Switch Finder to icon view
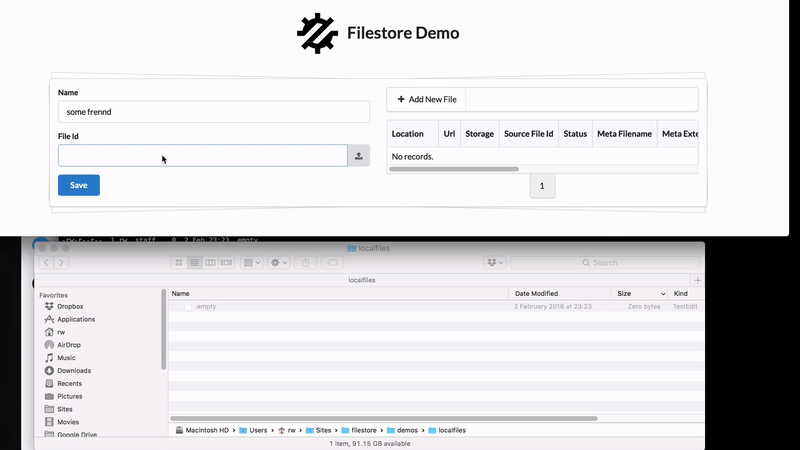This screenshot has width=800, height=450. pyautogui.click(x=179, y=263)
